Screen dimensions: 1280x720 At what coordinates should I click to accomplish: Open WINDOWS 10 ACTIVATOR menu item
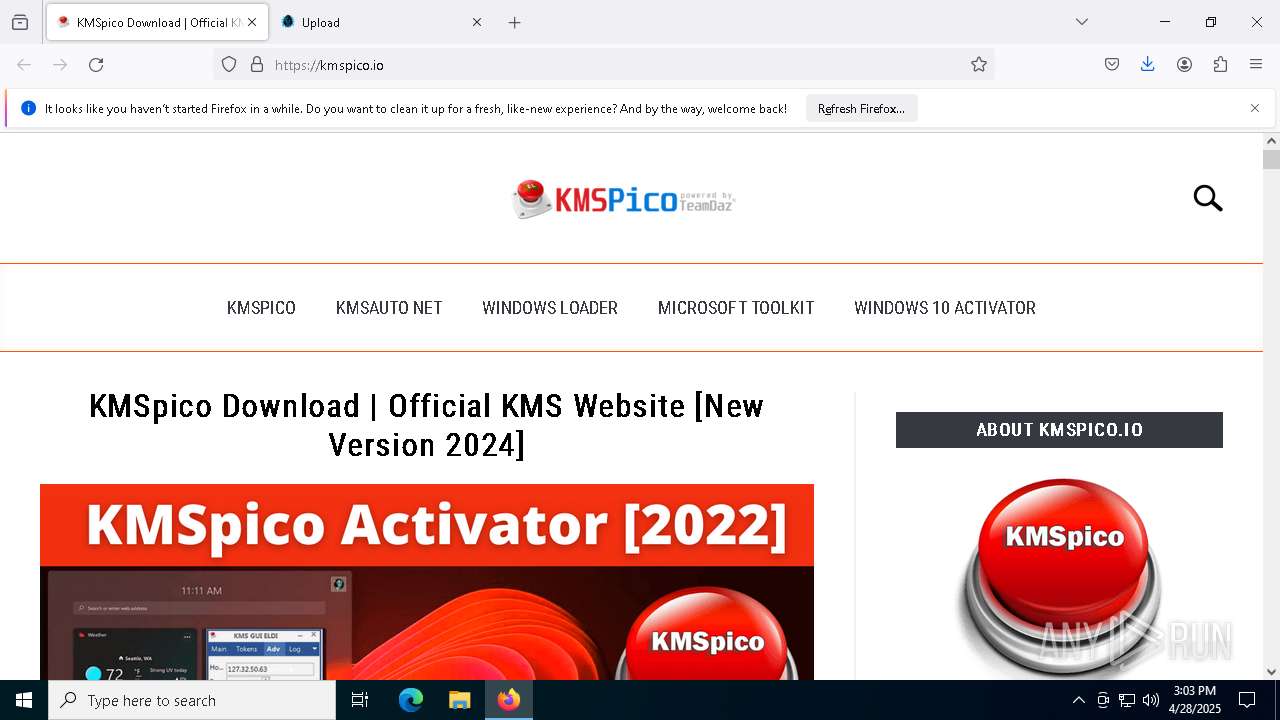pyautogui.click(x=945, y=308)
